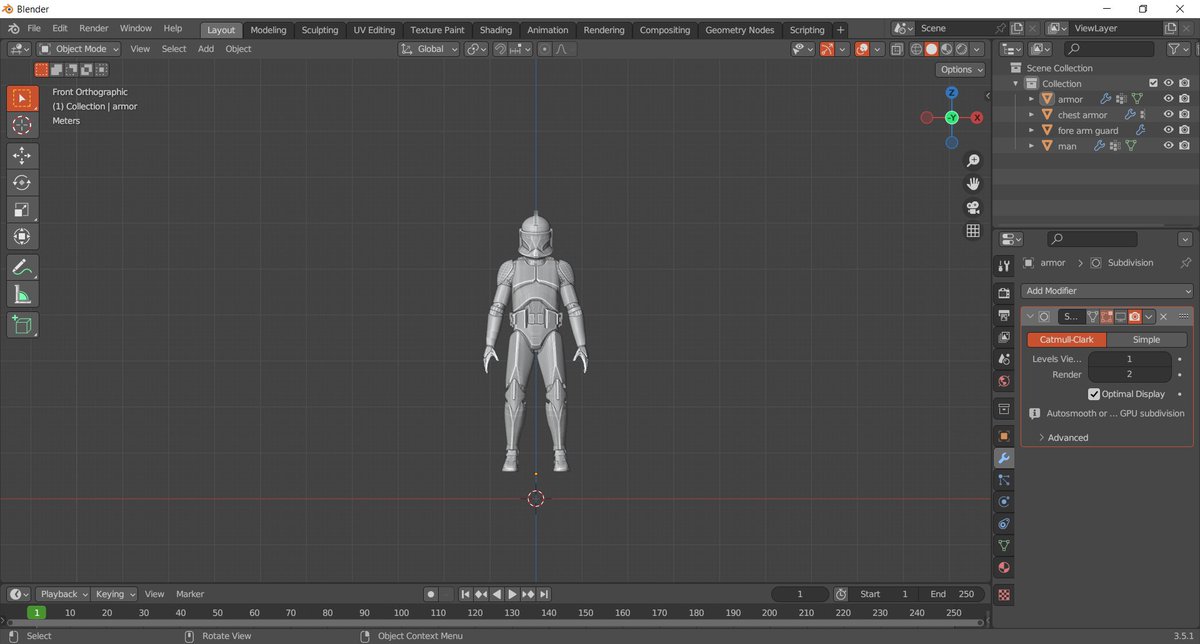Open the Render menu

[93, 29]
